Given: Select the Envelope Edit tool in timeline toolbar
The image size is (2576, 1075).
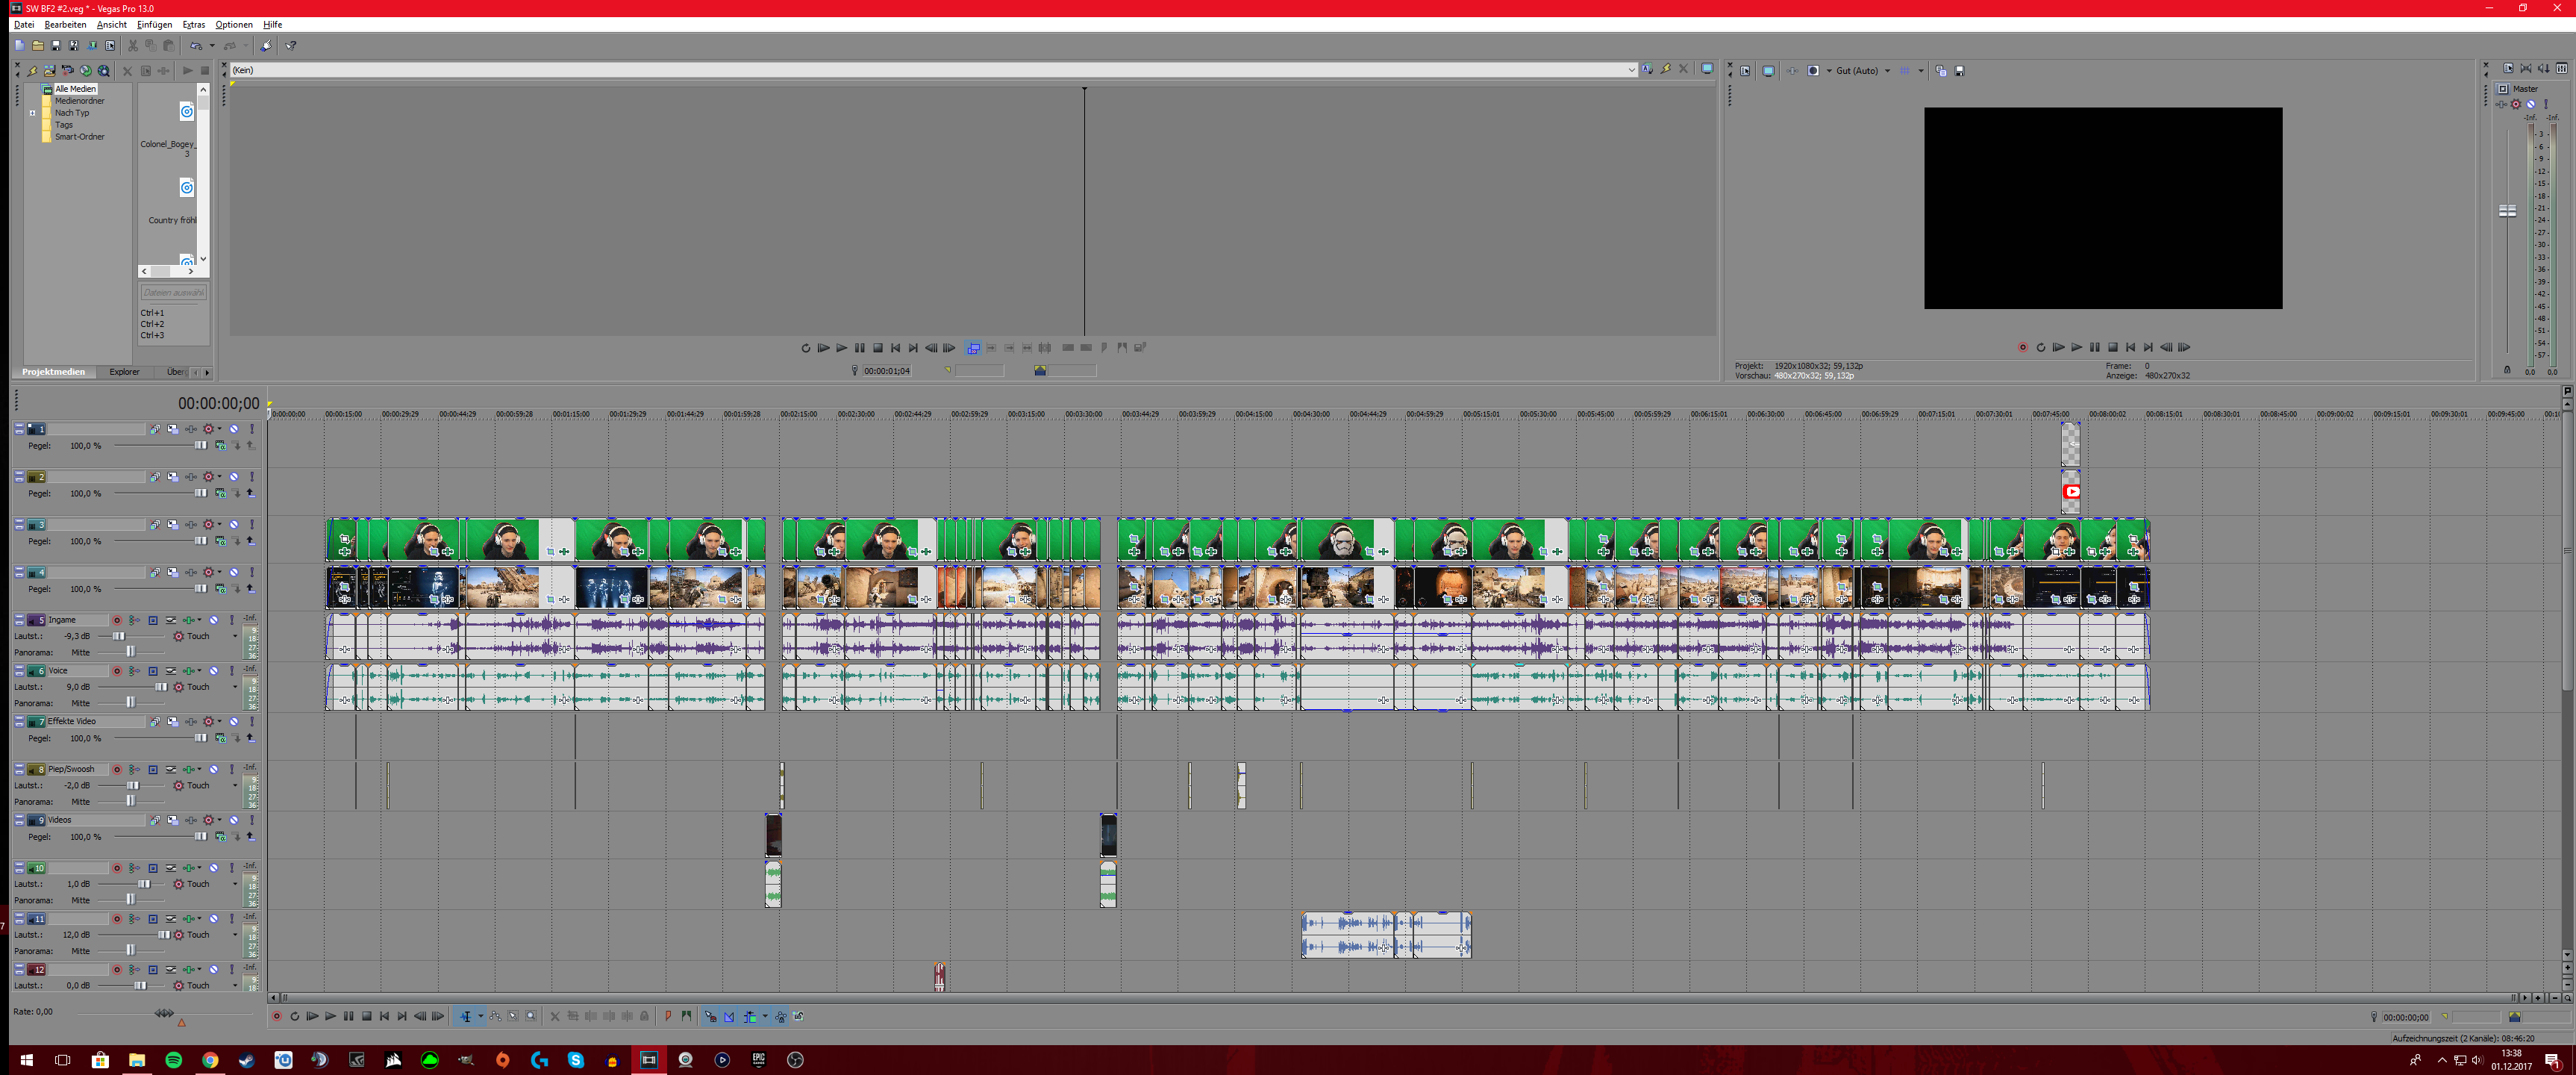Looking at the screenshot, I should click(495, 1016).
